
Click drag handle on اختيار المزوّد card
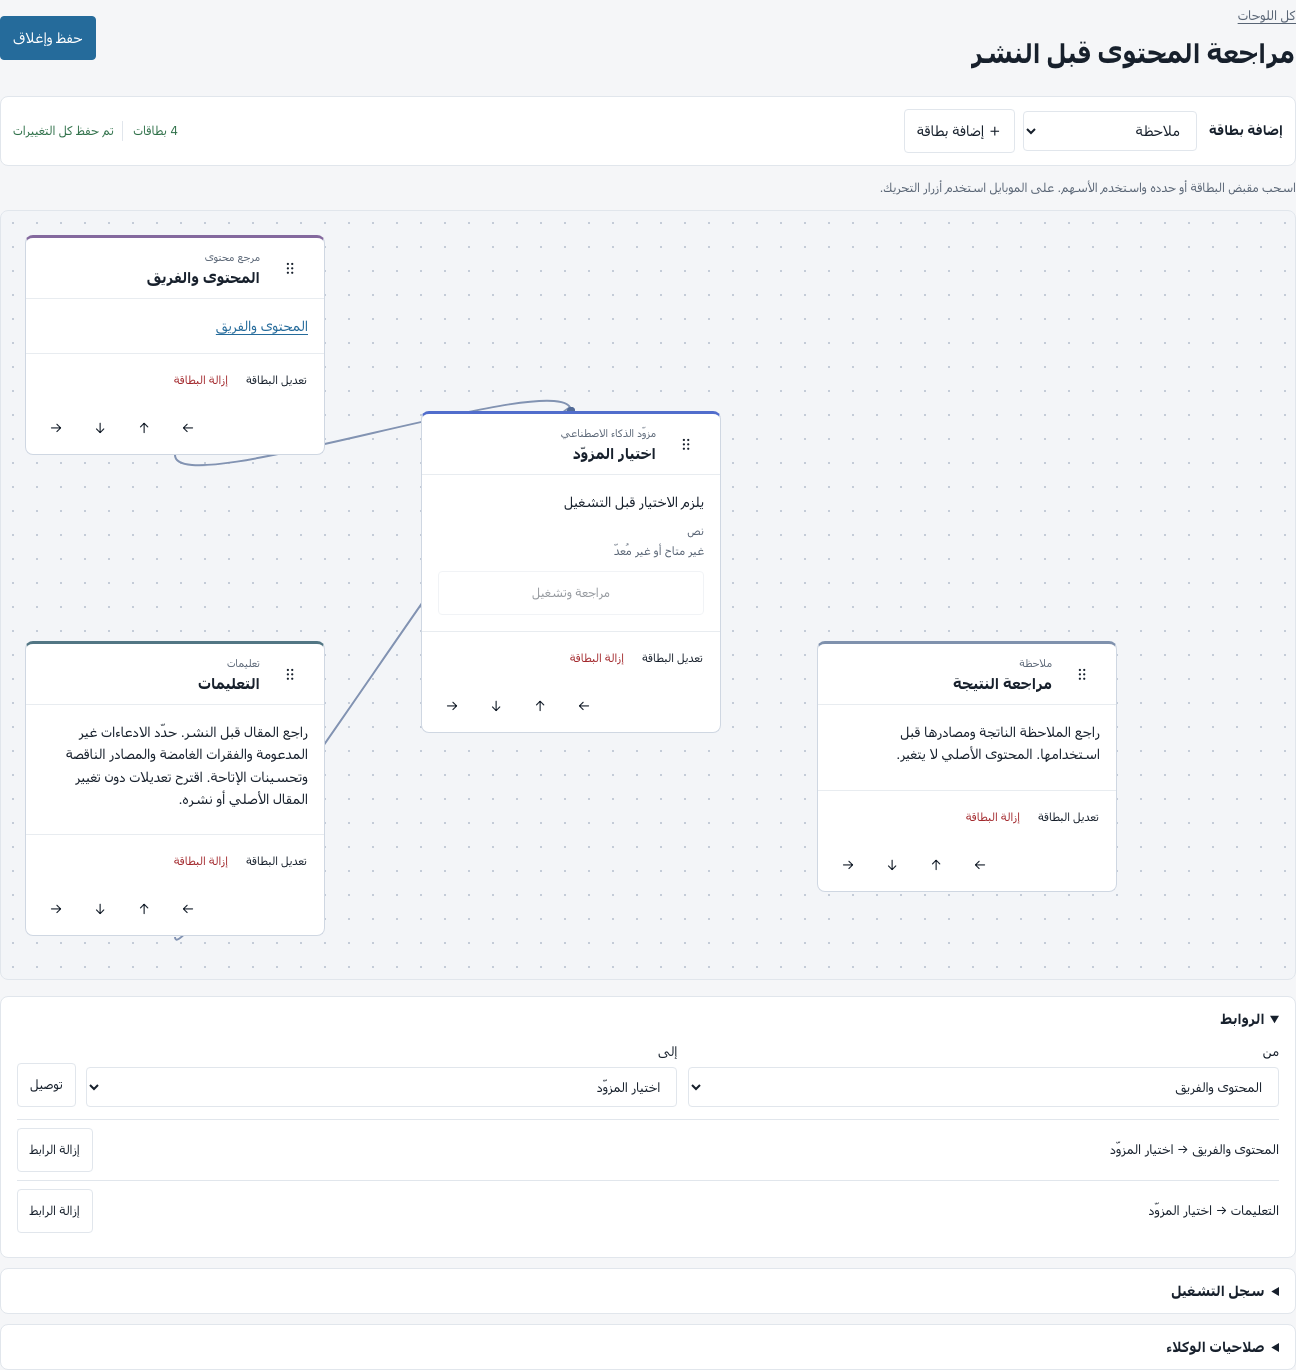686,444
